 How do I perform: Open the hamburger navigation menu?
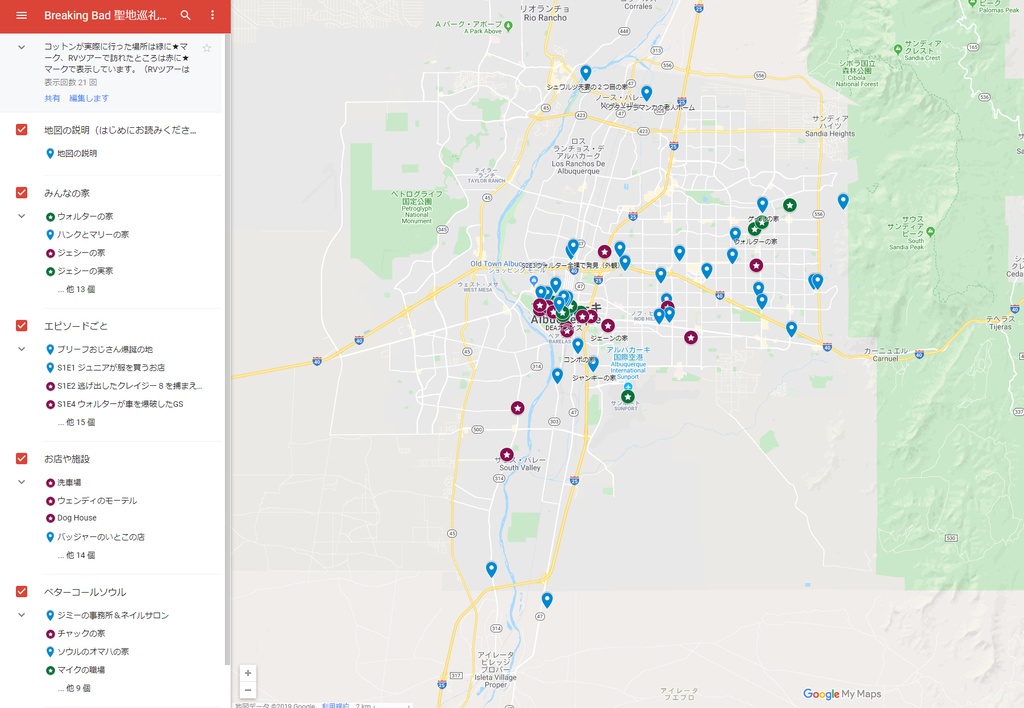[x=19, y=16]
